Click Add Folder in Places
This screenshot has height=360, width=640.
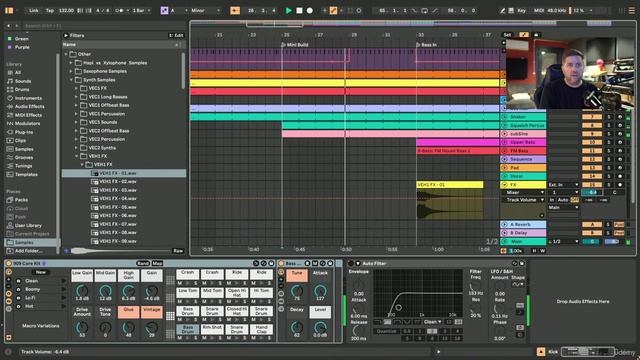(x=28, y=251)
